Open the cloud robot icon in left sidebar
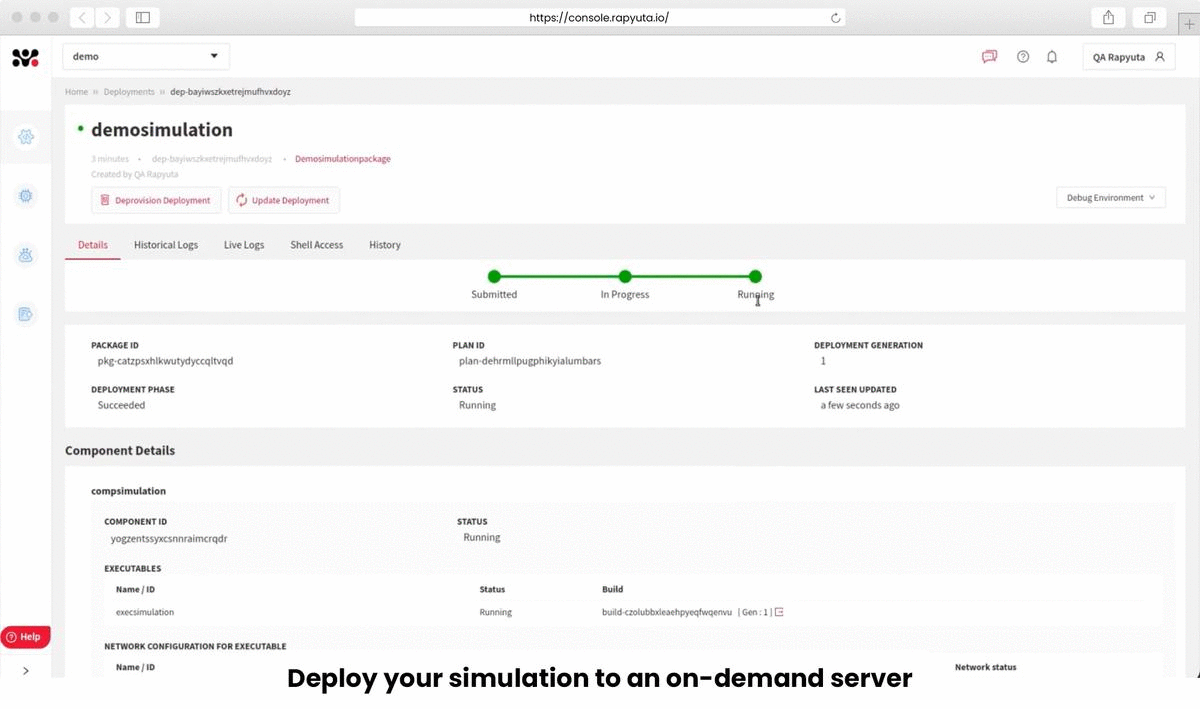 [26, 255]
